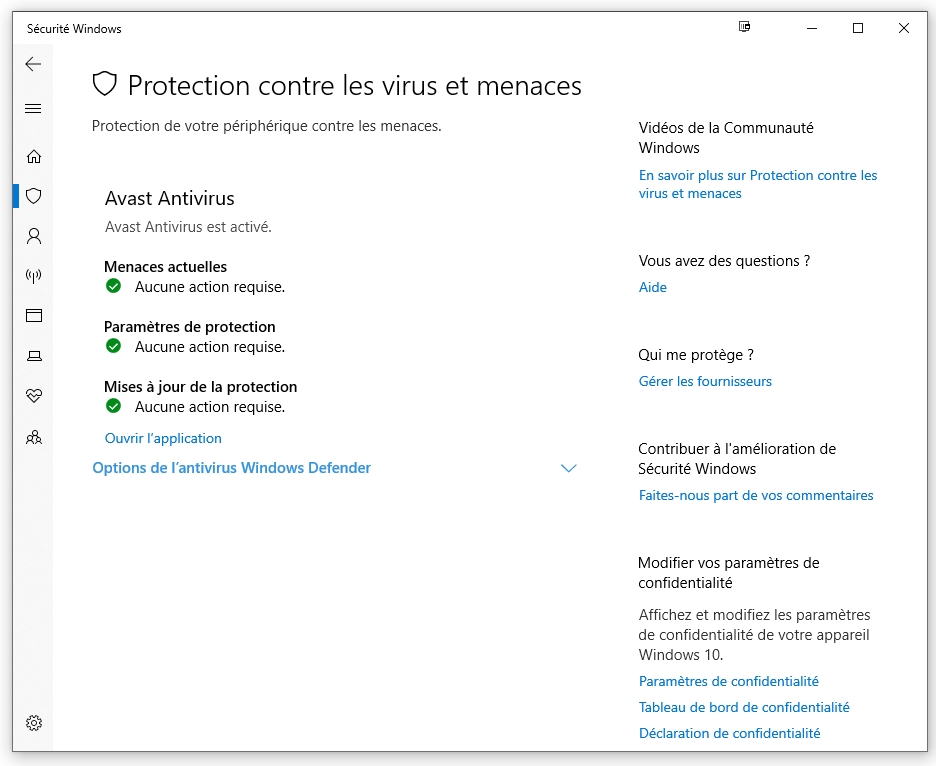This screenshot has width=936, height=766.
Task: Open Performances et intégrité de l'appareil icon
Action: (x=33, y=396)
